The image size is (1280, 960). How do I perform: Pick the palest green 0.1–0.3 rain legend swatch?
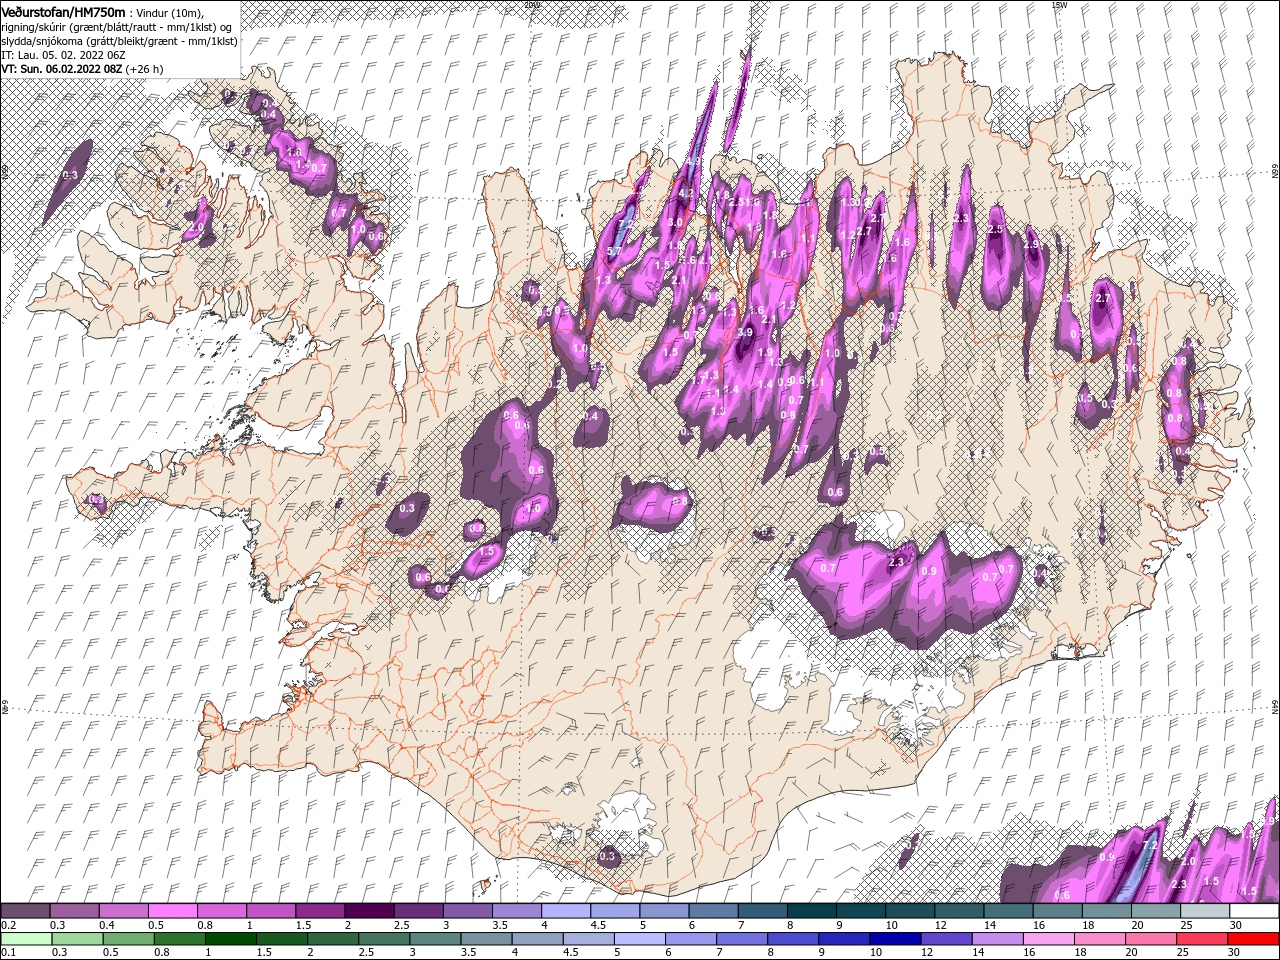25,939
